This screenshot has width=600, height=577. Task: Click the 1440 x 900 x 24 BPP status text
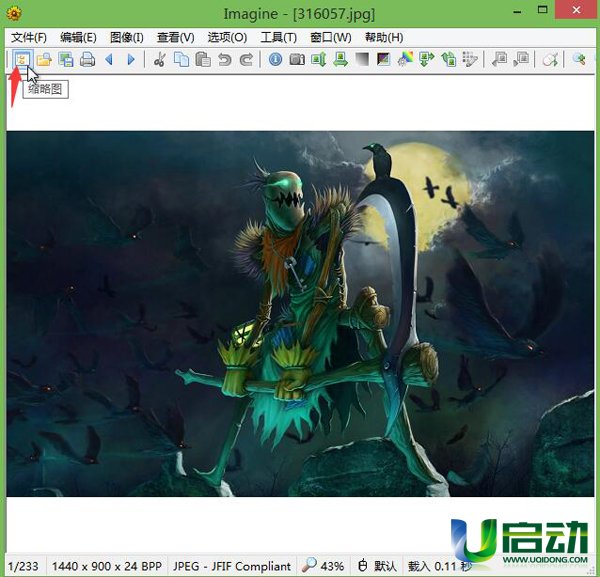click(107, 566)
